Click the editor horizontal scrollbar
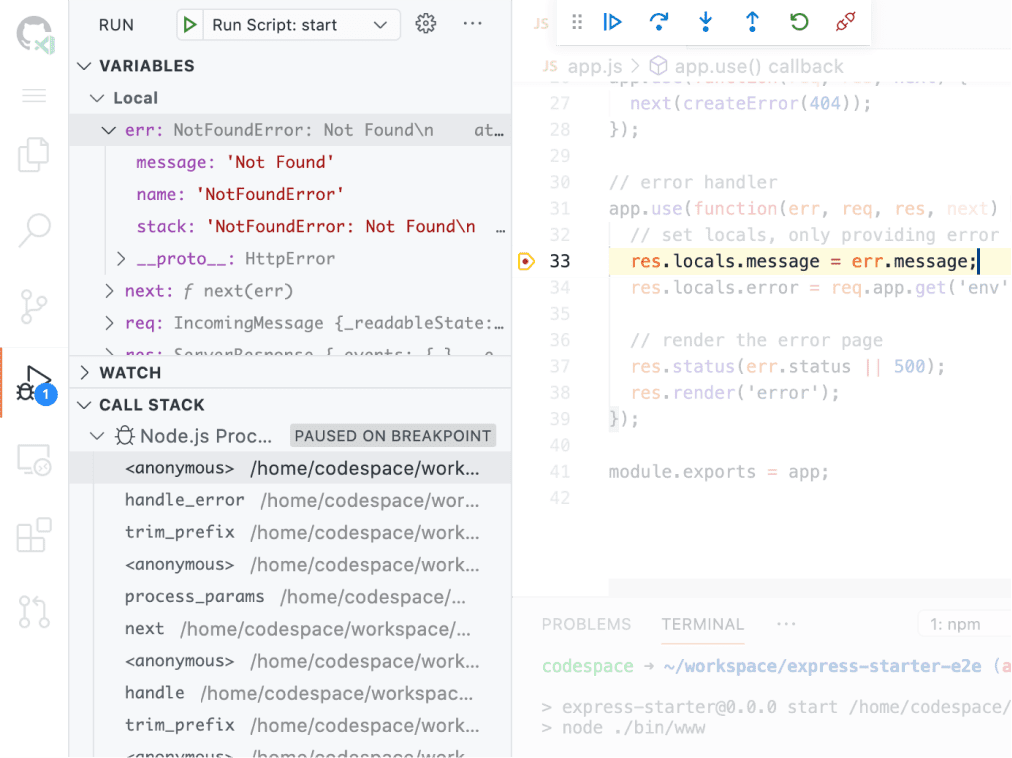 click(x=810, y=587)
